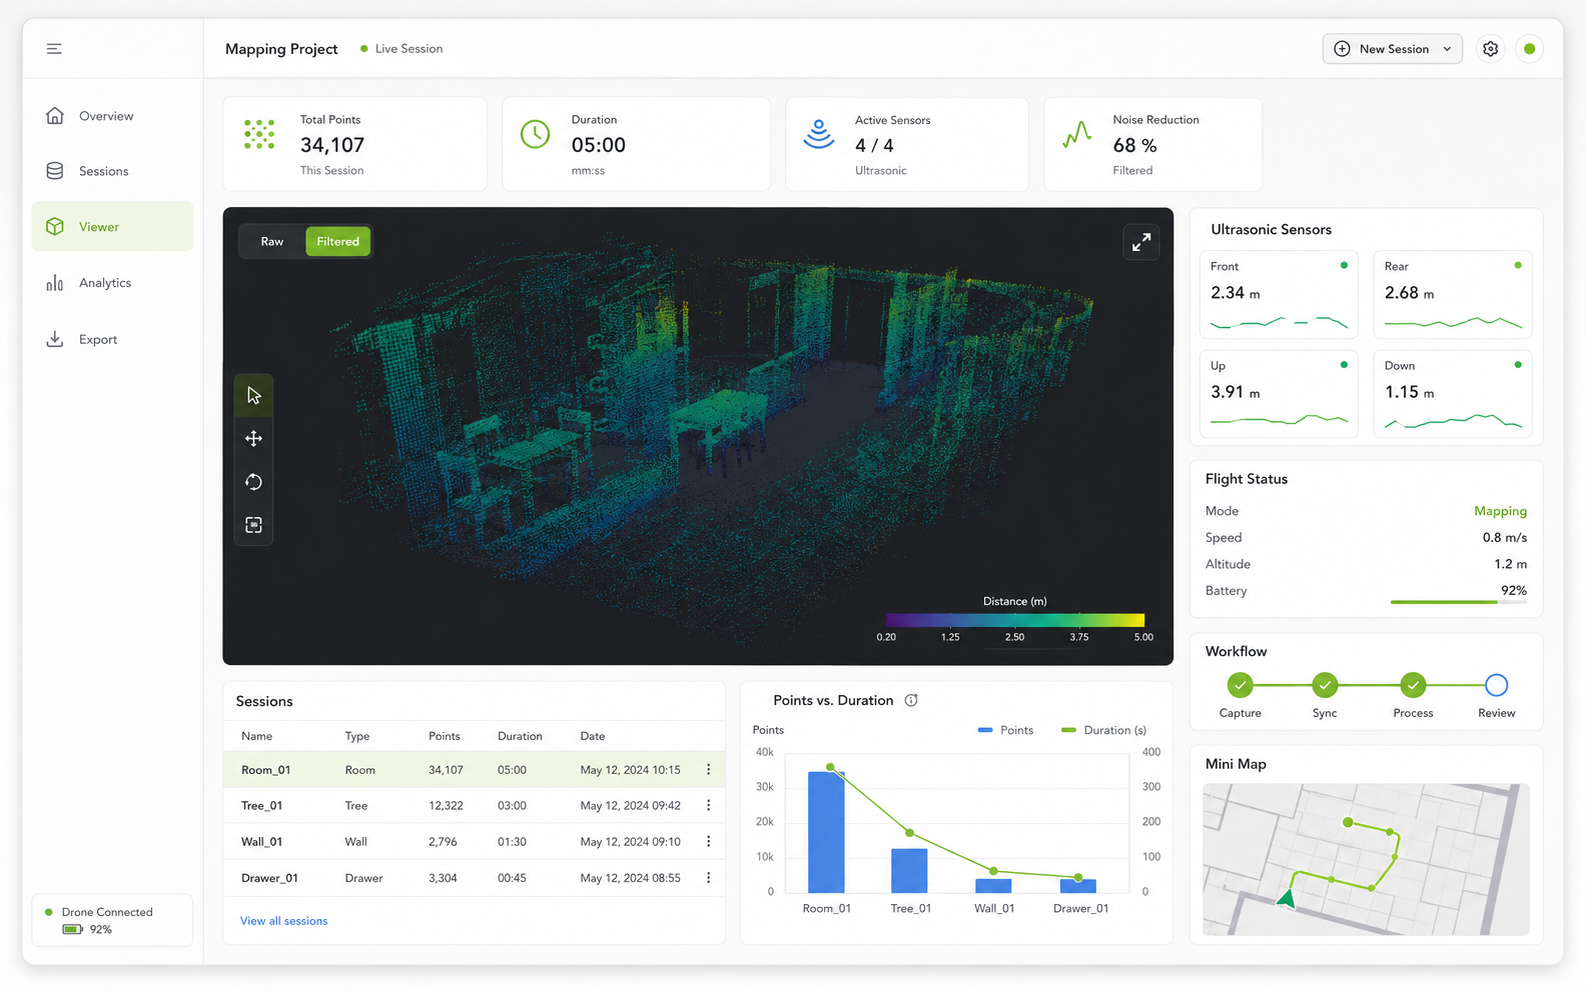Click the Live Session indicator
1586x992 pixels.
402,49
